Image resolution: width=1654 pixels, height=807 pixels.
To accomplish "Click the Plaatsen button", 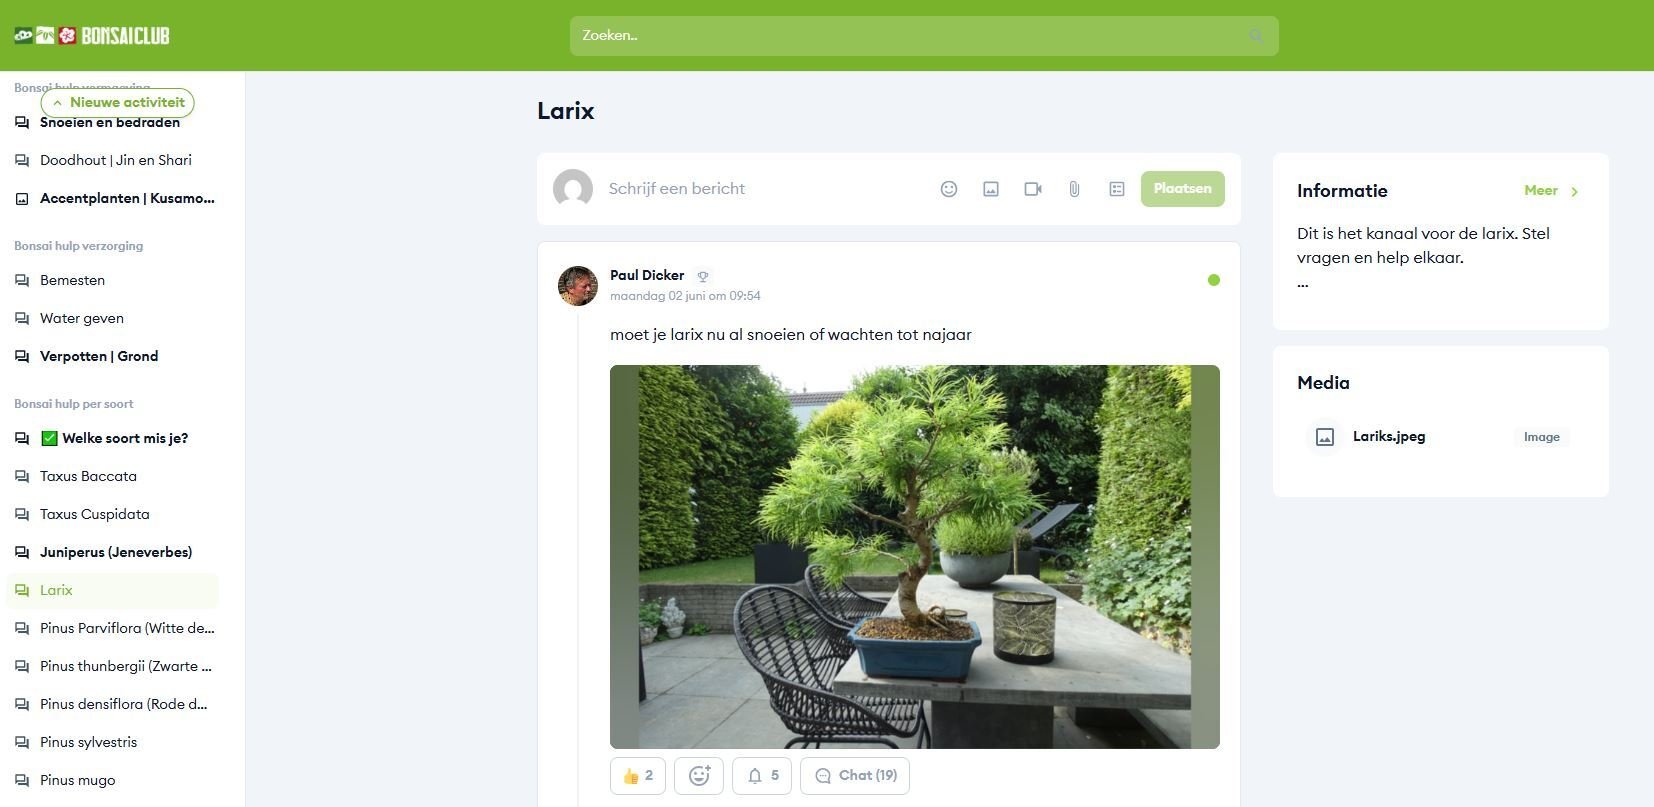I will click(x=1182, y=189).
